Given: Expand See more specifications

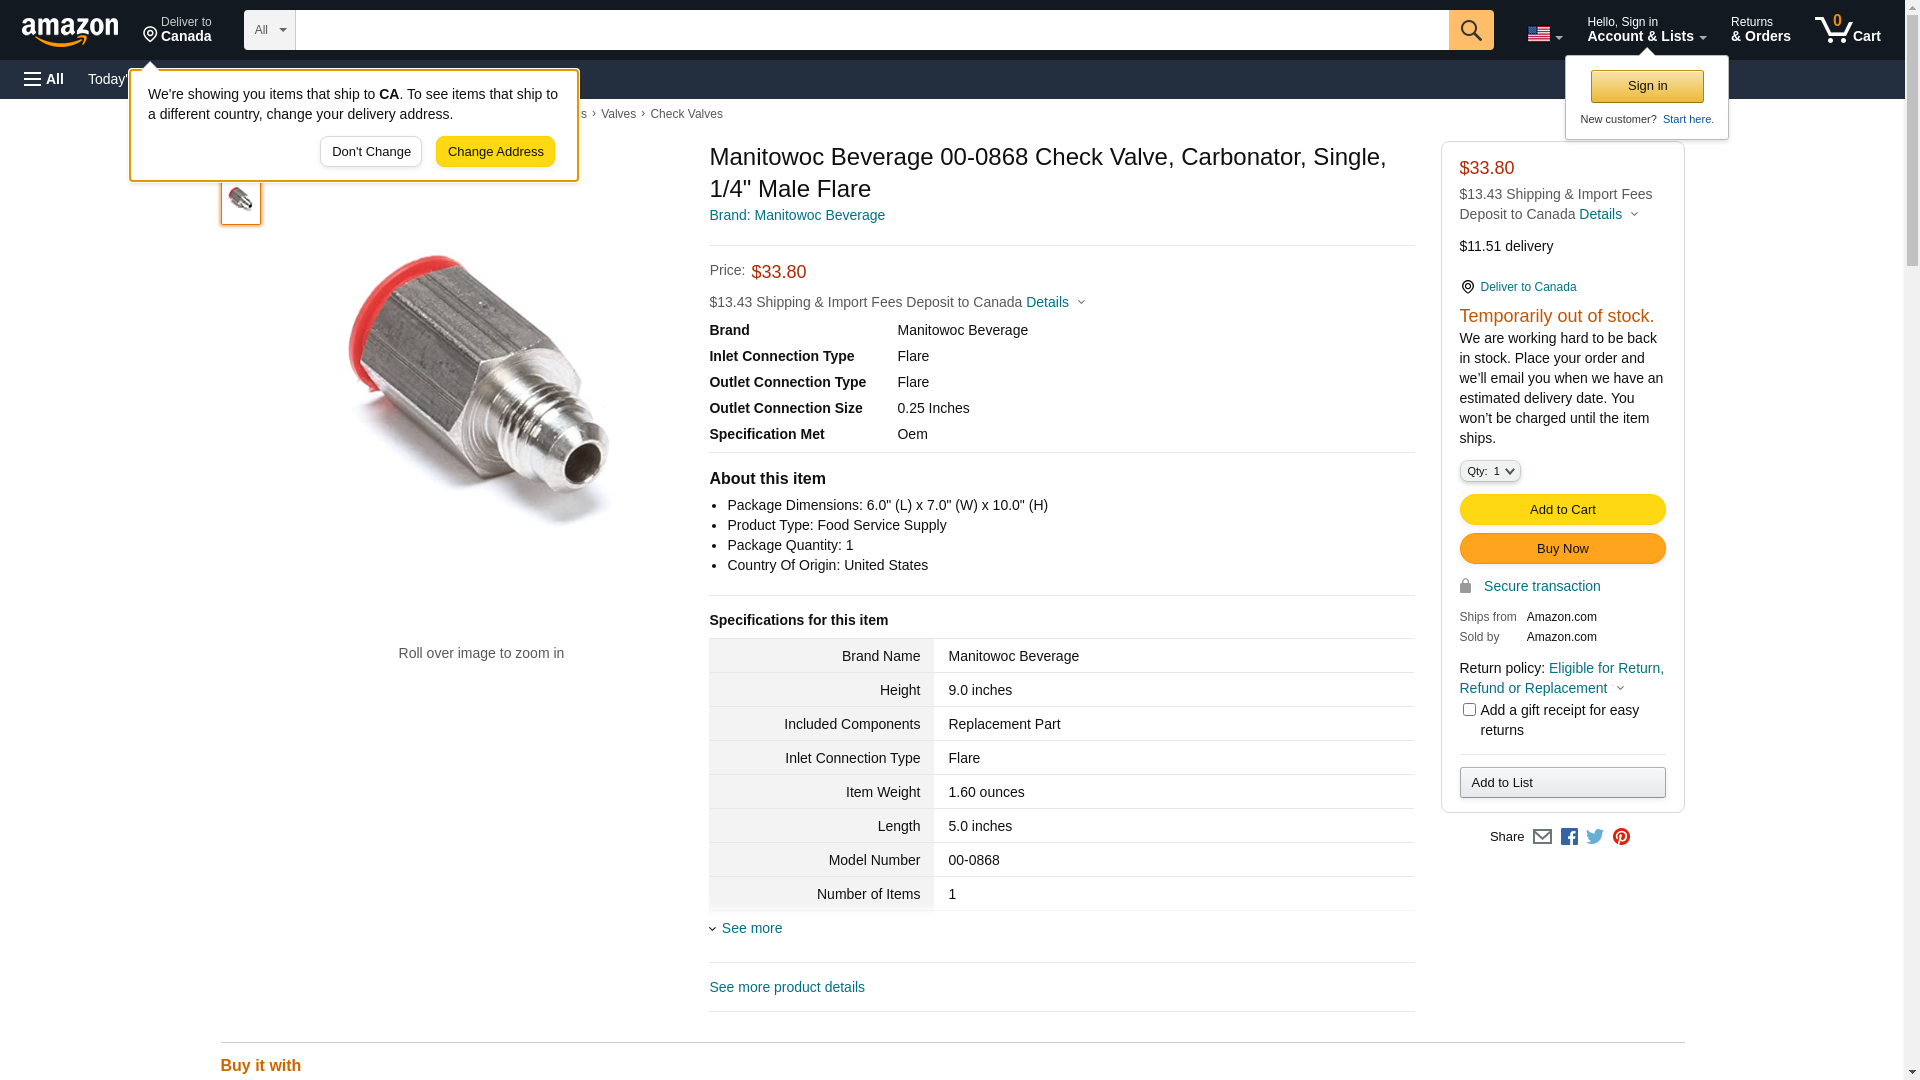Looking at the screenshot, I should point(751,928).
